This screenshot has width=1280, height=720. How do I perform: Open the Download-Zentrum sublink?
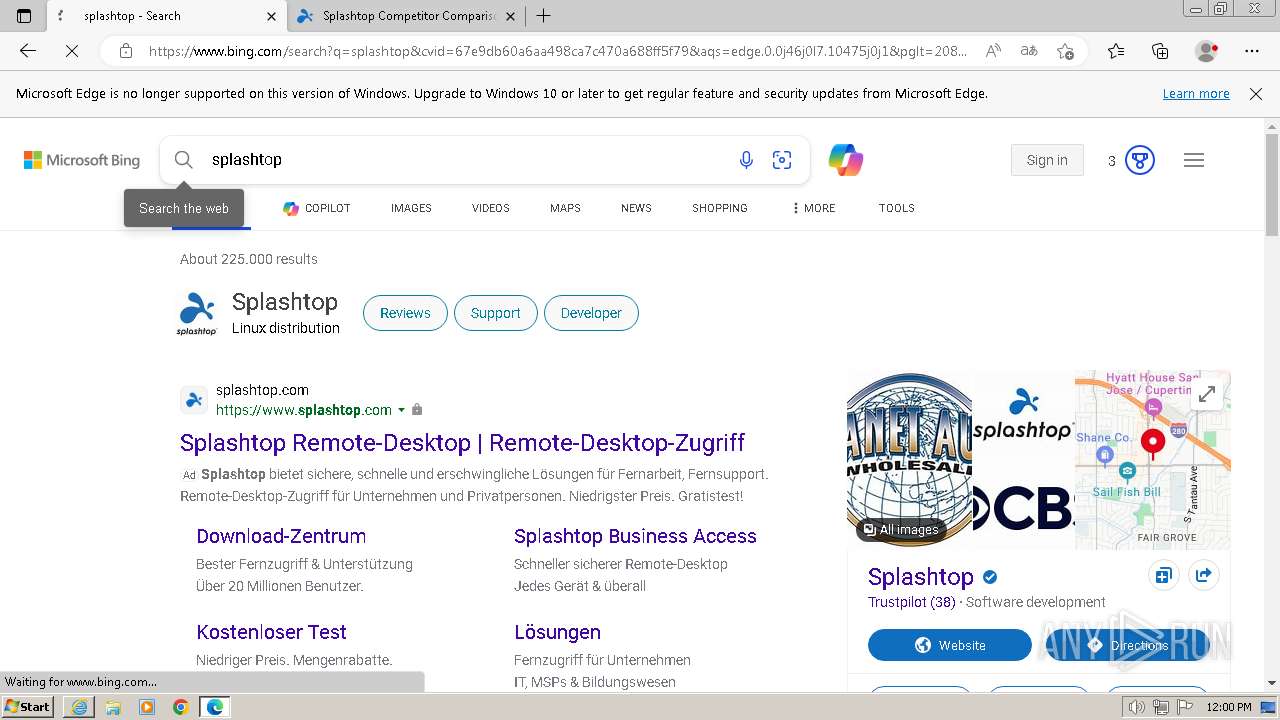click(x=281, y=536)
